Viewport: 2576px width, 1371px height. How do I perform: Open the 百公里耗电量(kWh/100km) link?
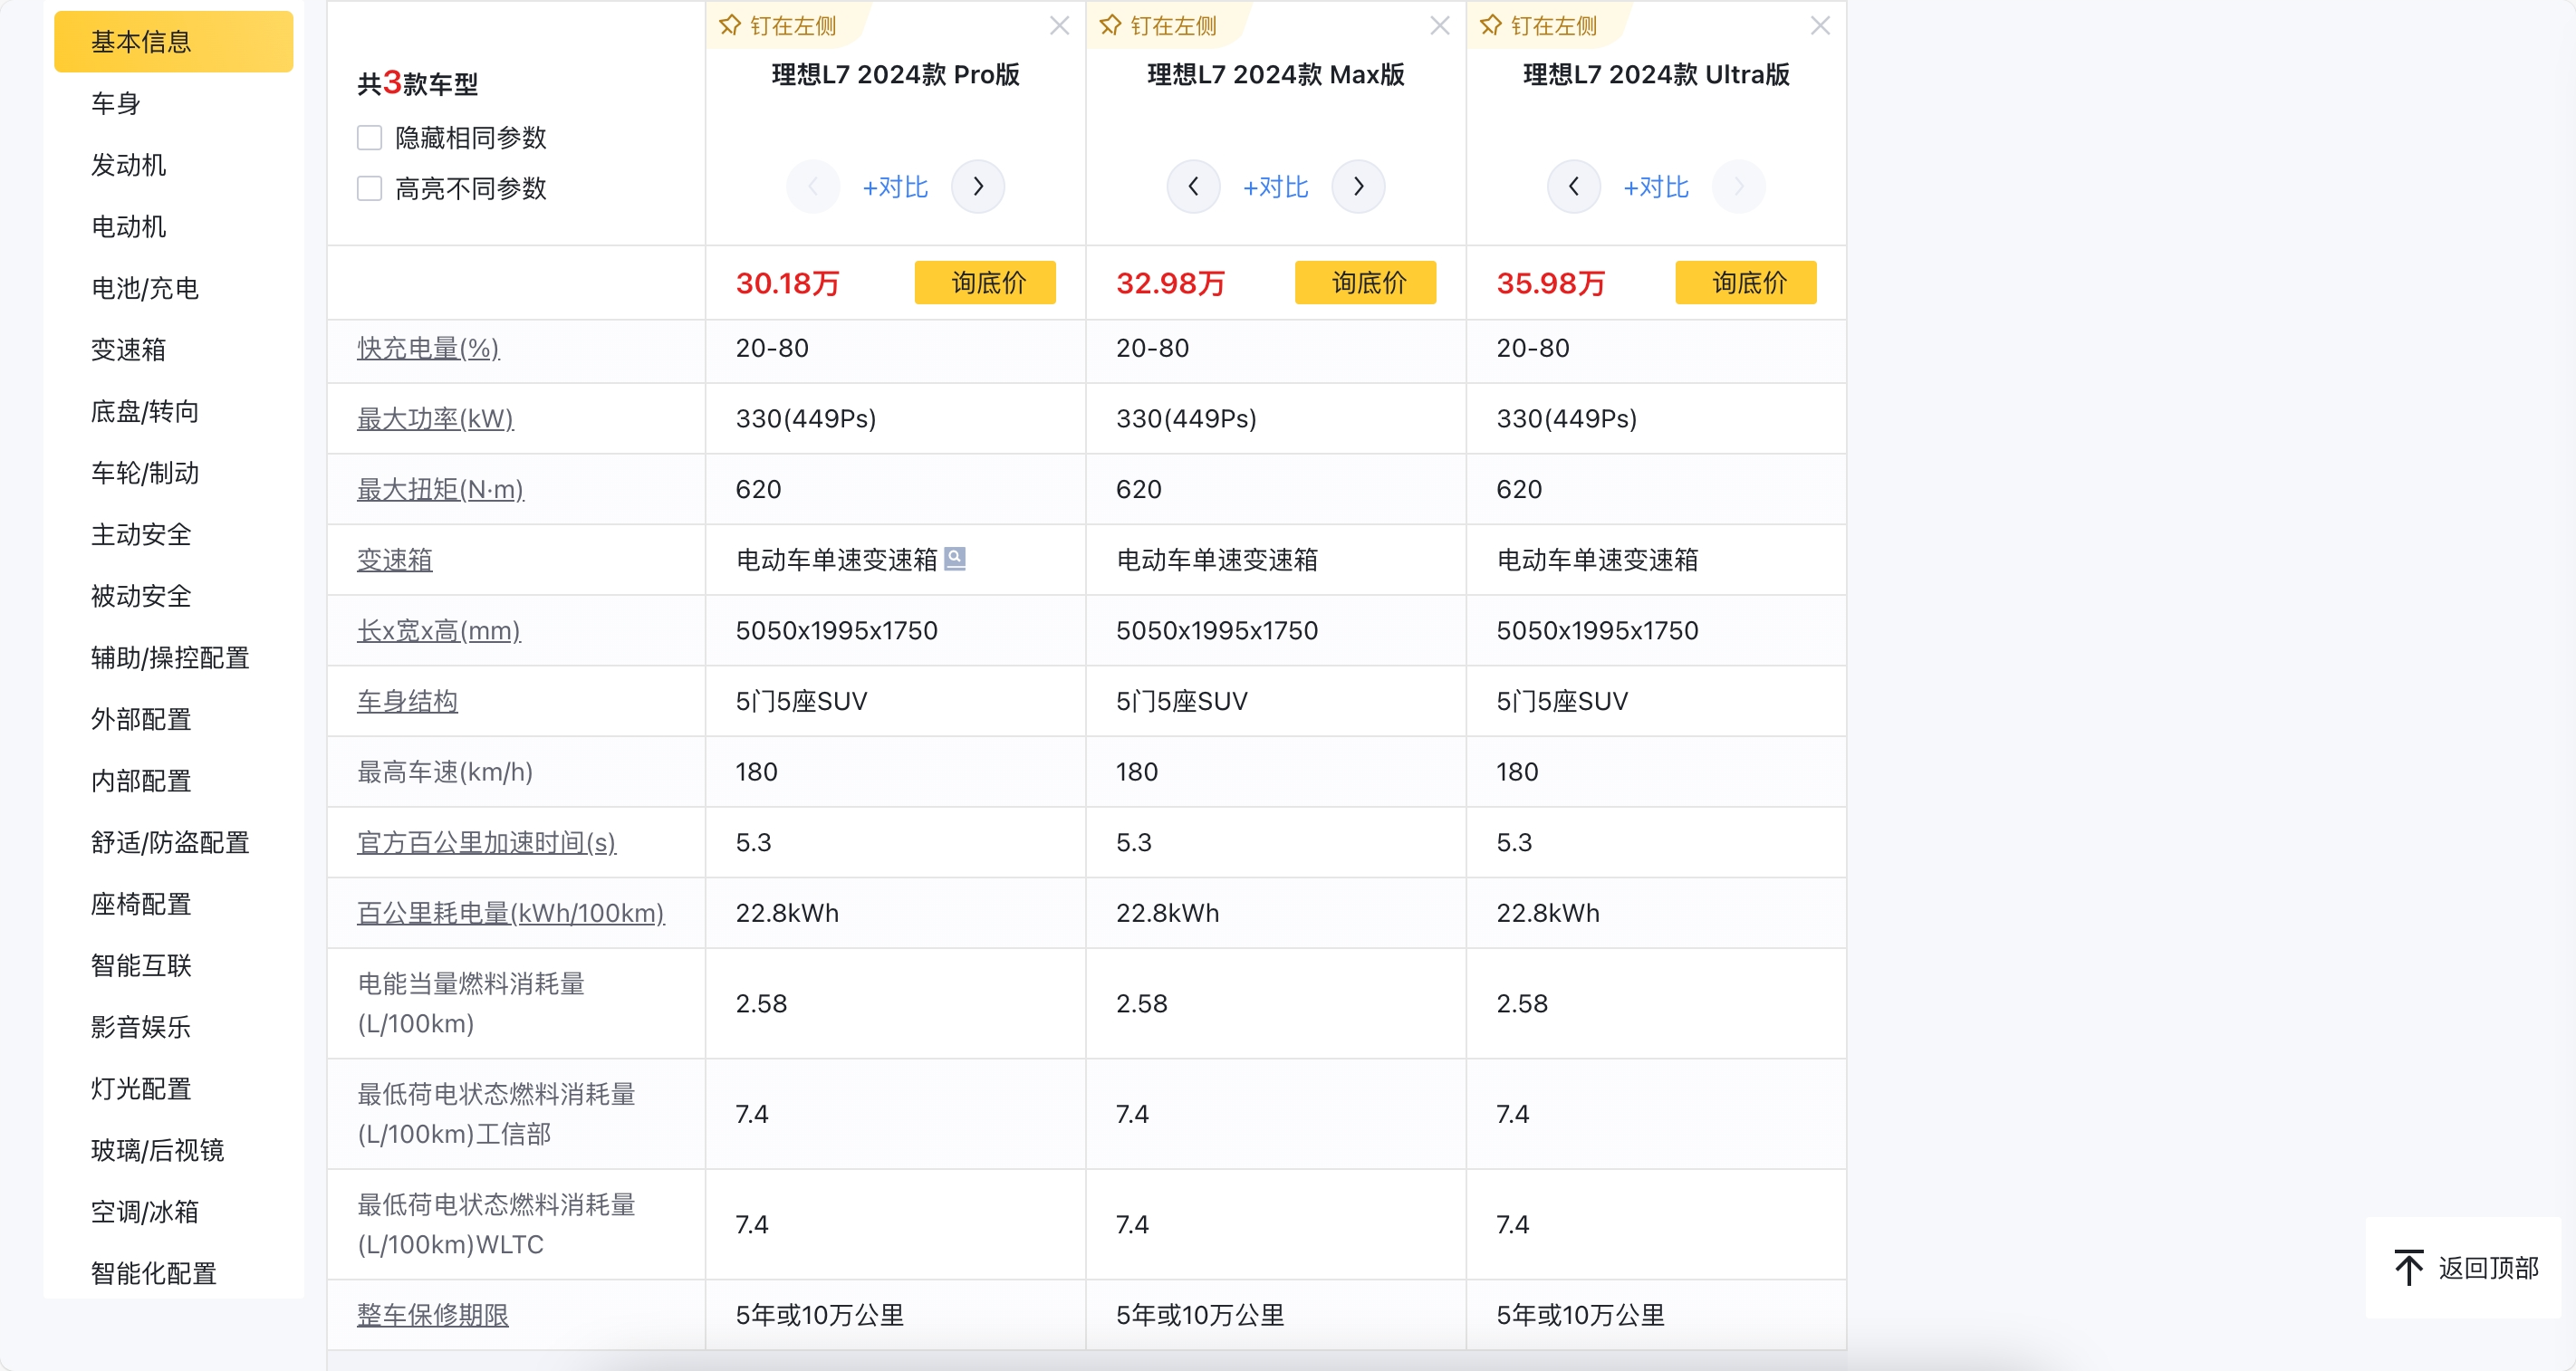(510, 914)
